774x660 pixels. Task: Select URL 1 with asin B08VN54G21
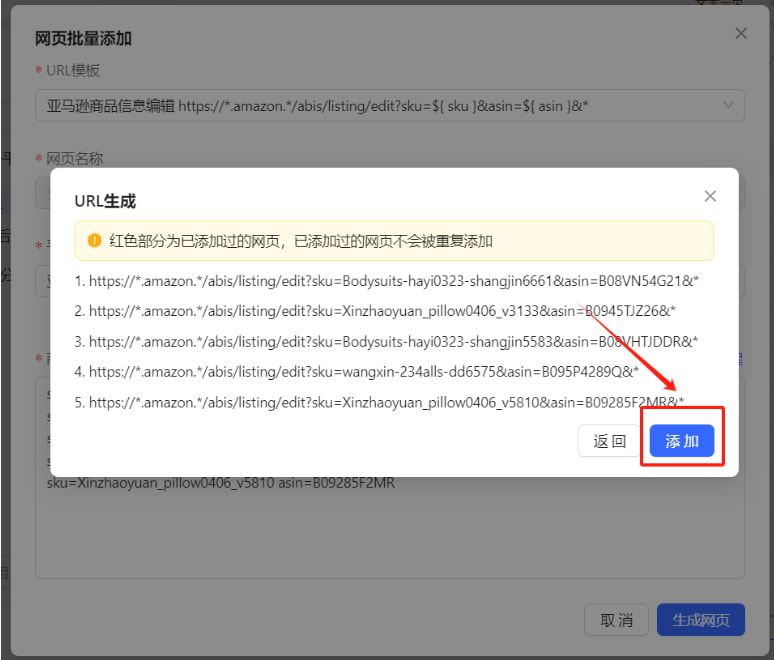tap(387, 281)
